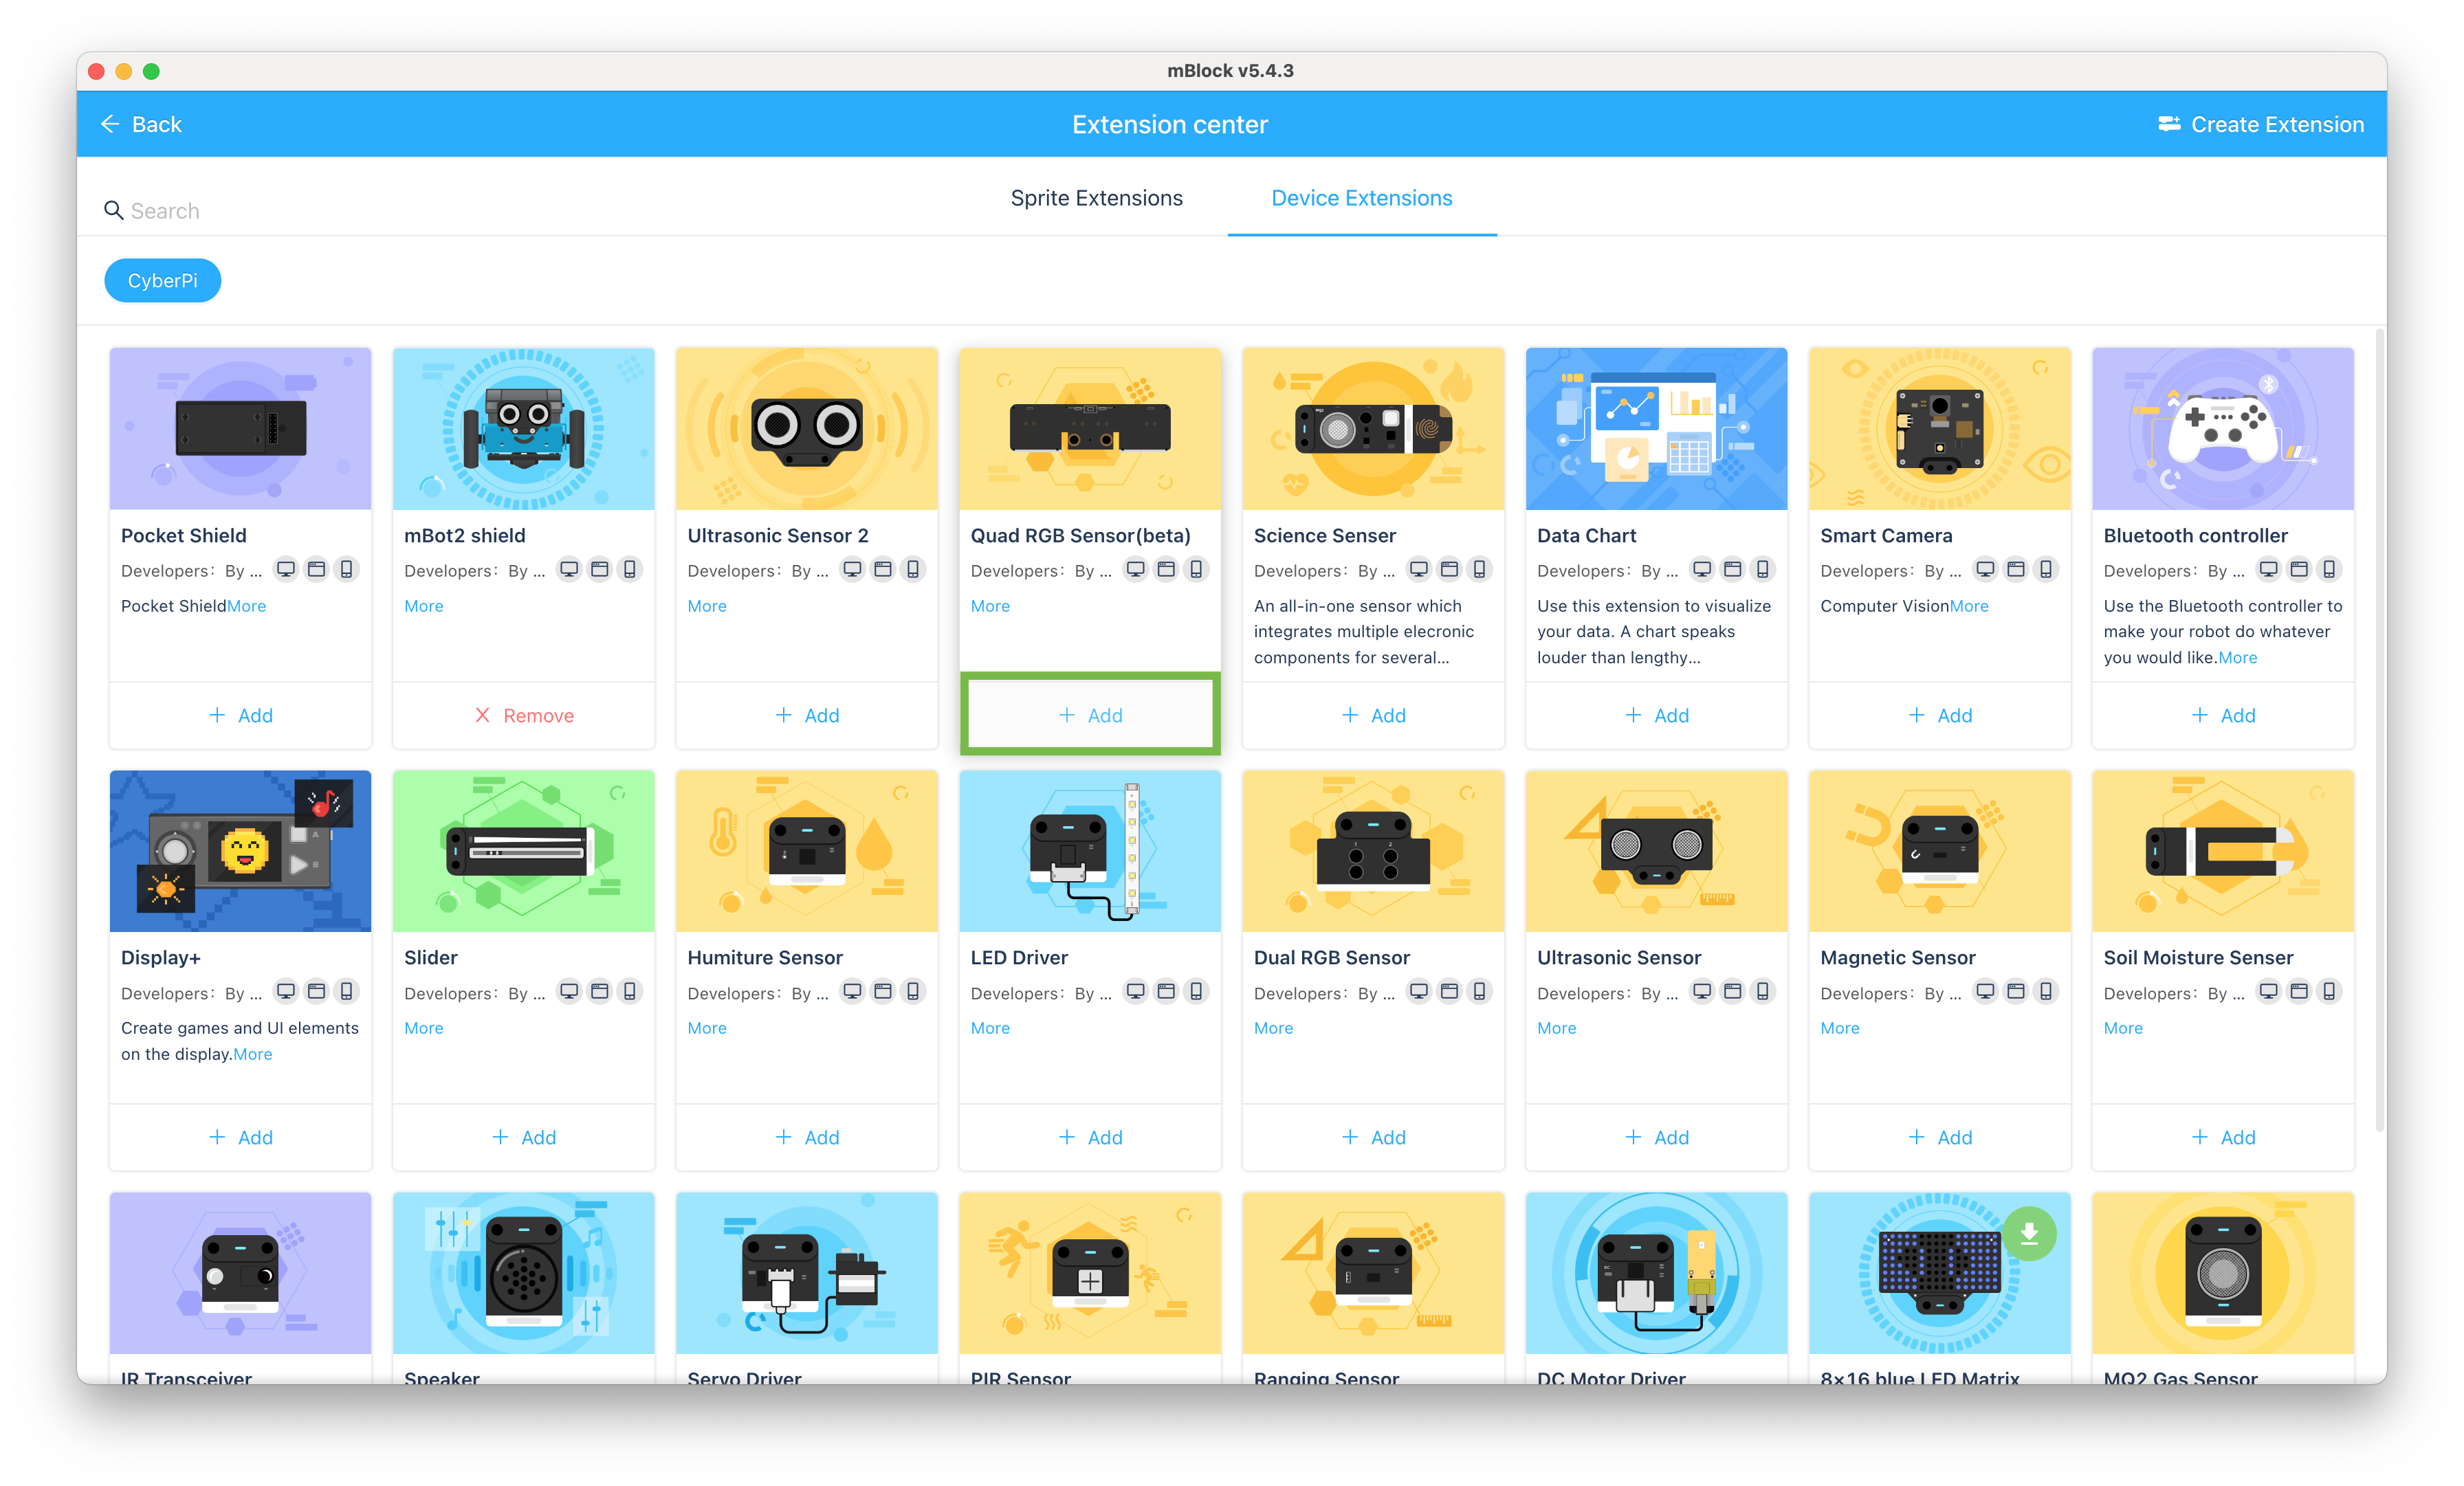2464x1486 pixels.
Task: Click the web platform icon on Dual RGB Sensor
Action: pos(1449,991)
